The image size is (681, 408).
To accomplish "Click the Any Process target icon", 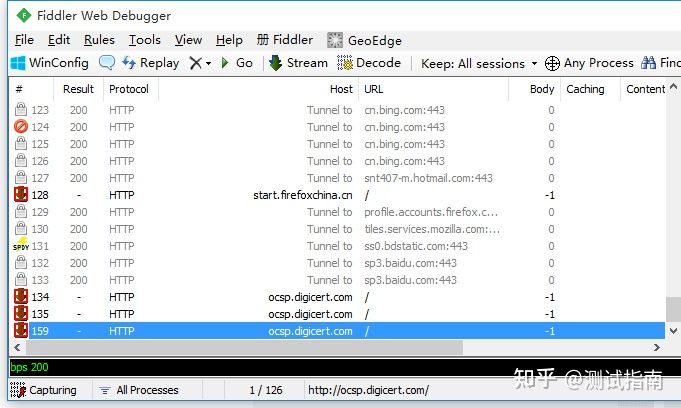I will tap(552, 63).
